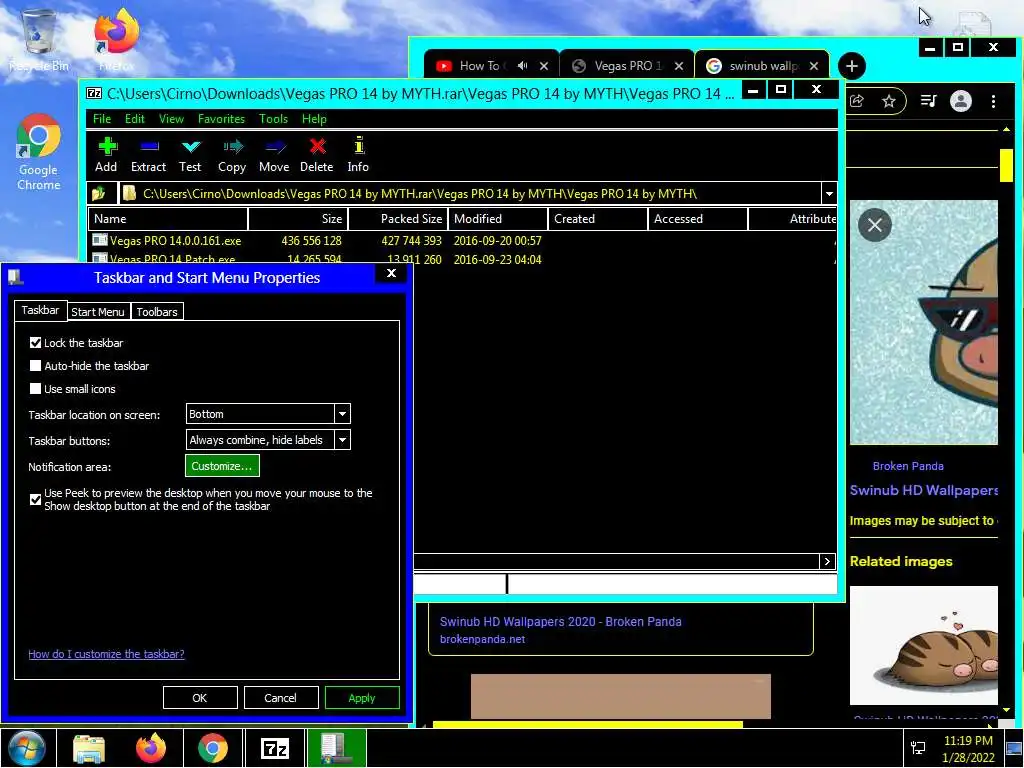
Task: Select the Taskbar Properties taskbar button
Action: pyautogui.click(x=337, y=748)
